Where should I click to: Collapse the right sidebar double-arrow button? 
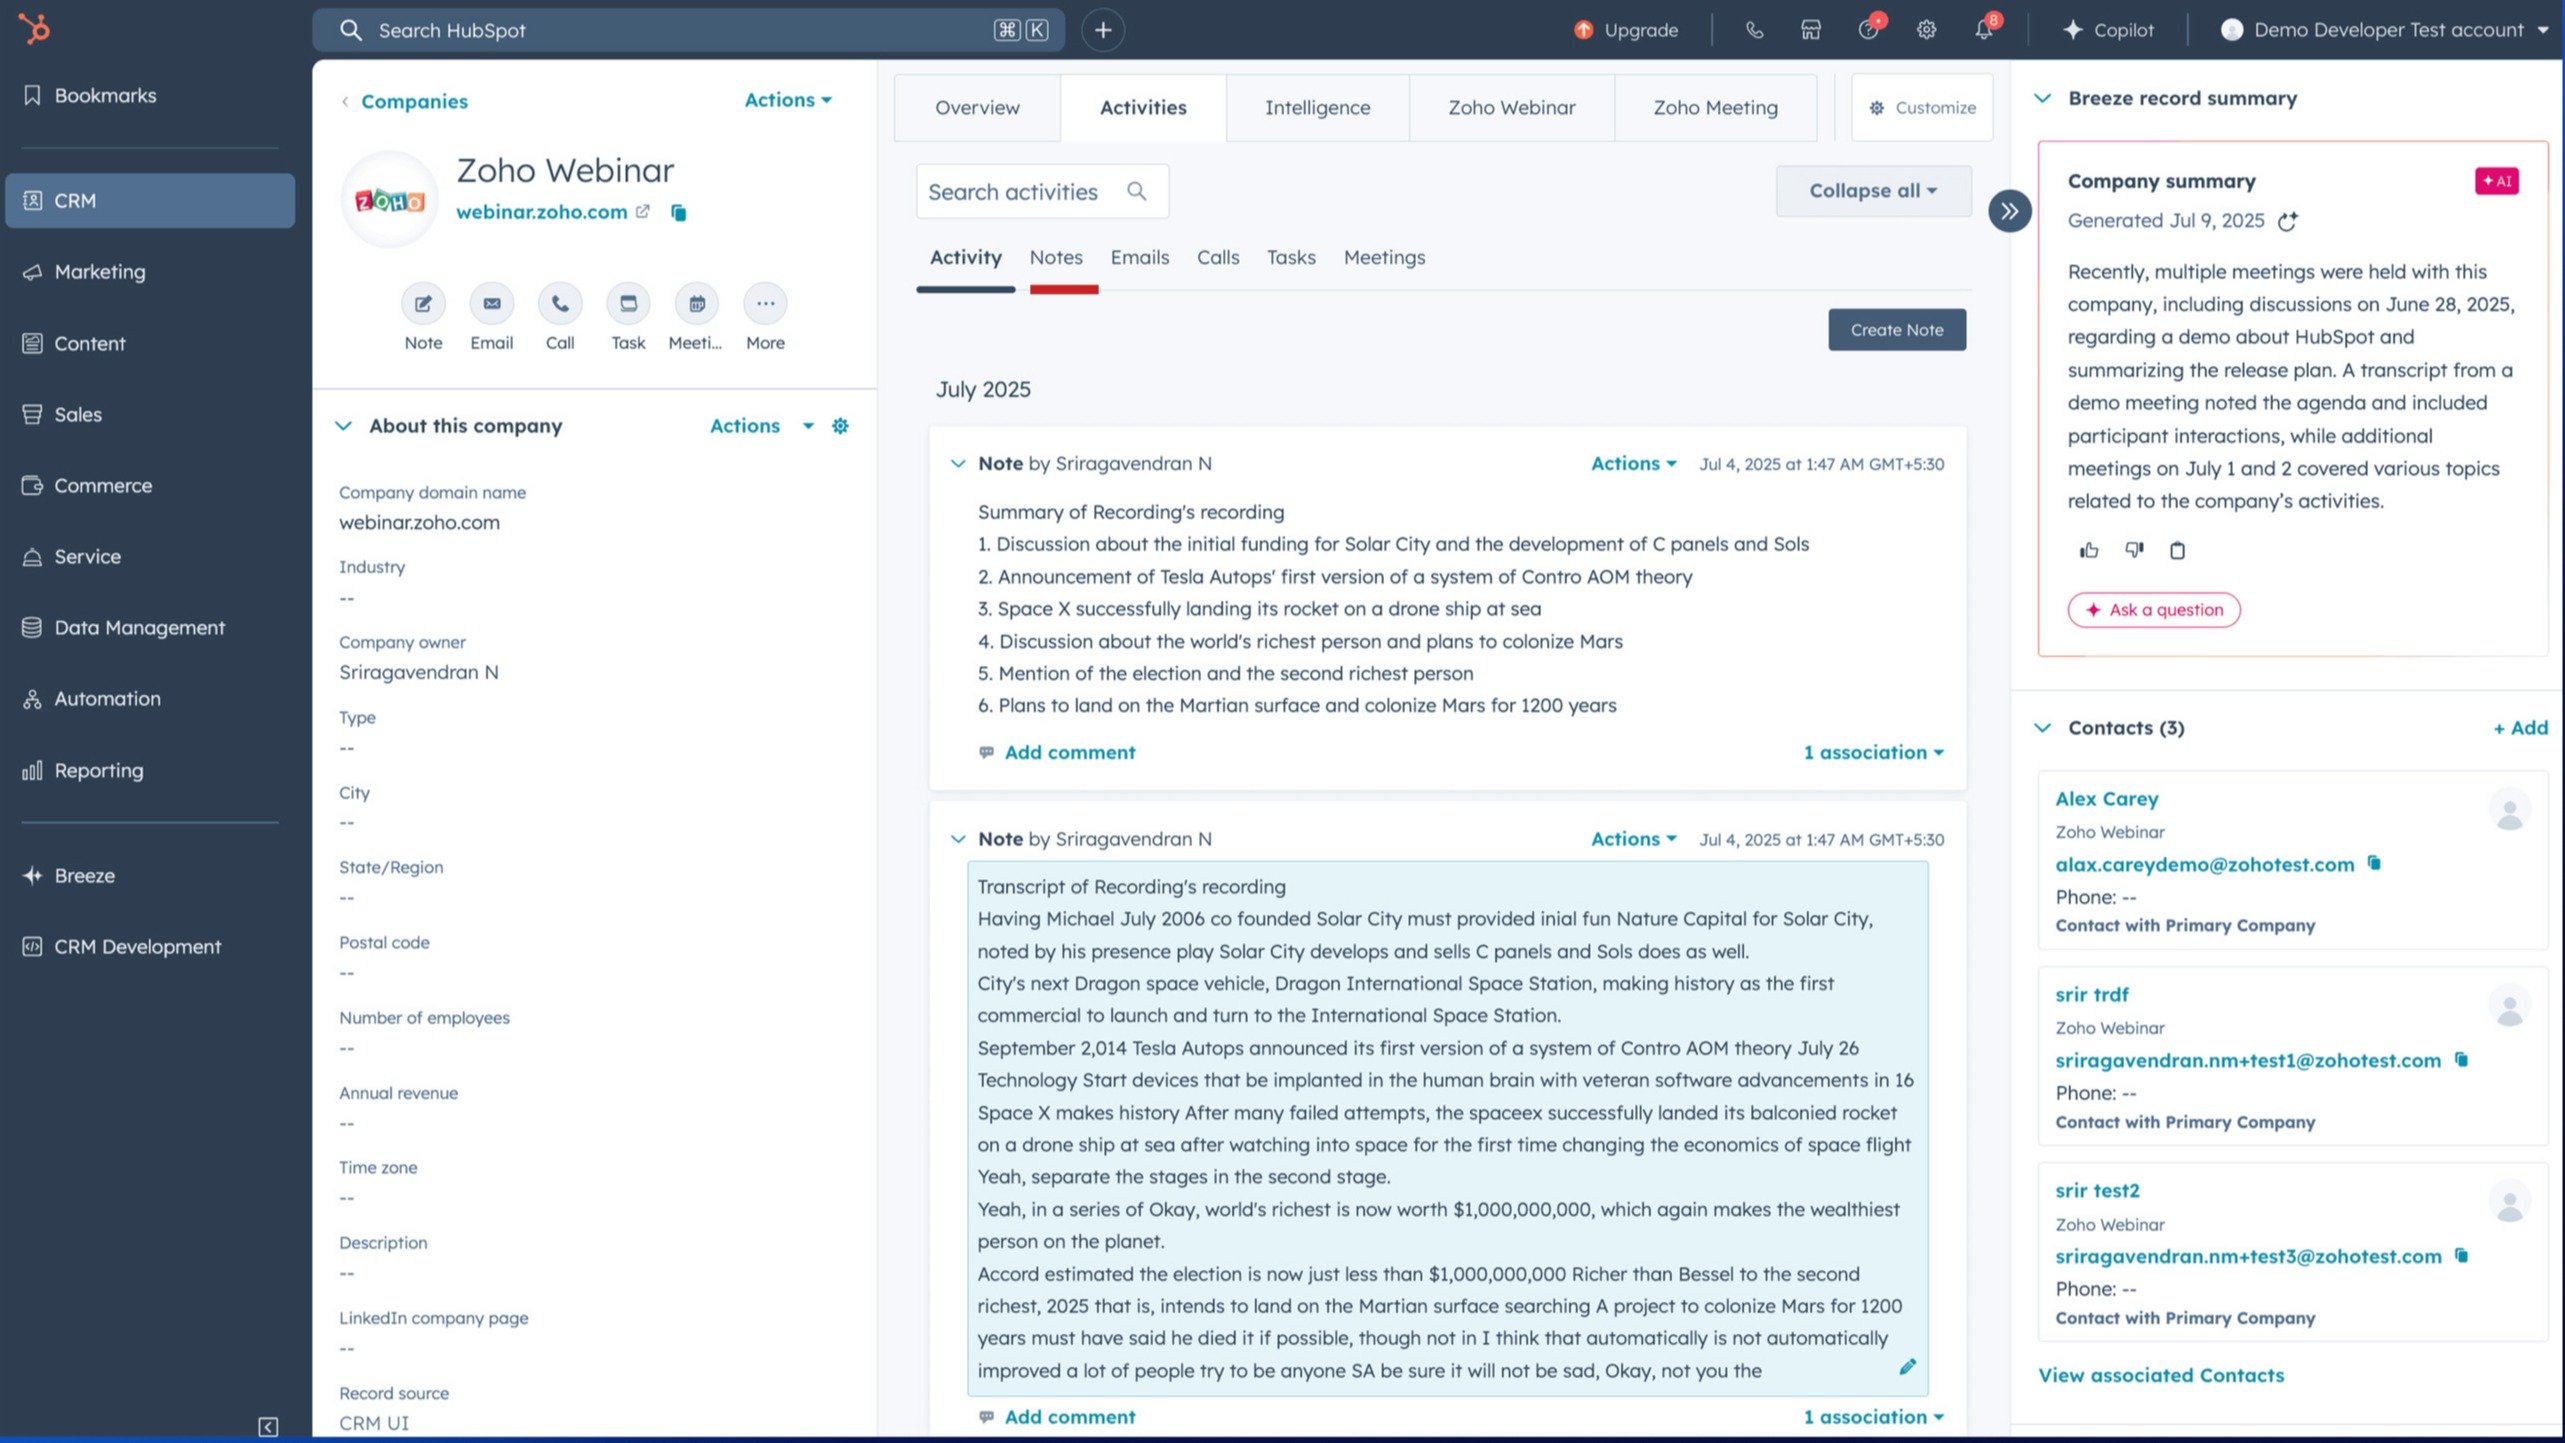(x=2010, y=211)
